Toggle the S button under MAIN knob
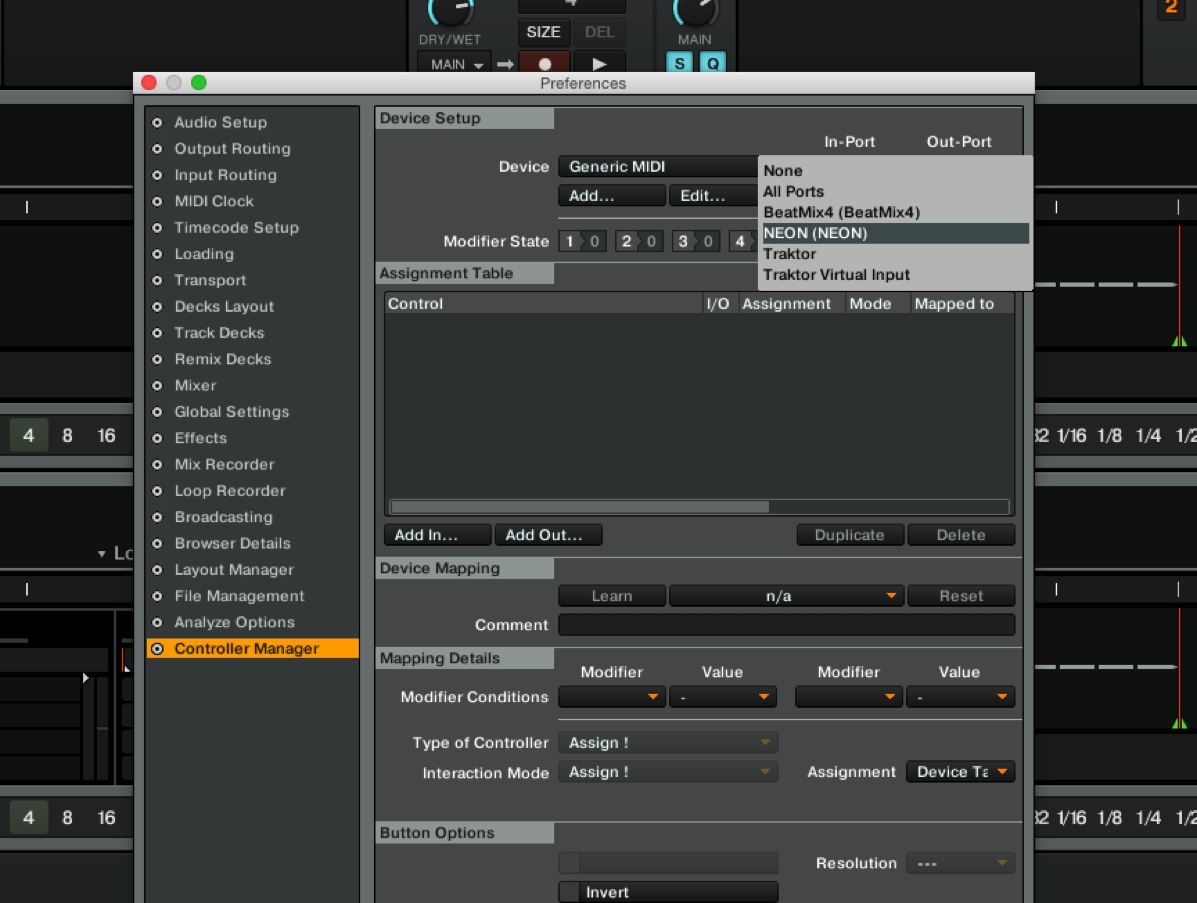The width and height of the screenshot is (1197, 903). tap(680, 63)
